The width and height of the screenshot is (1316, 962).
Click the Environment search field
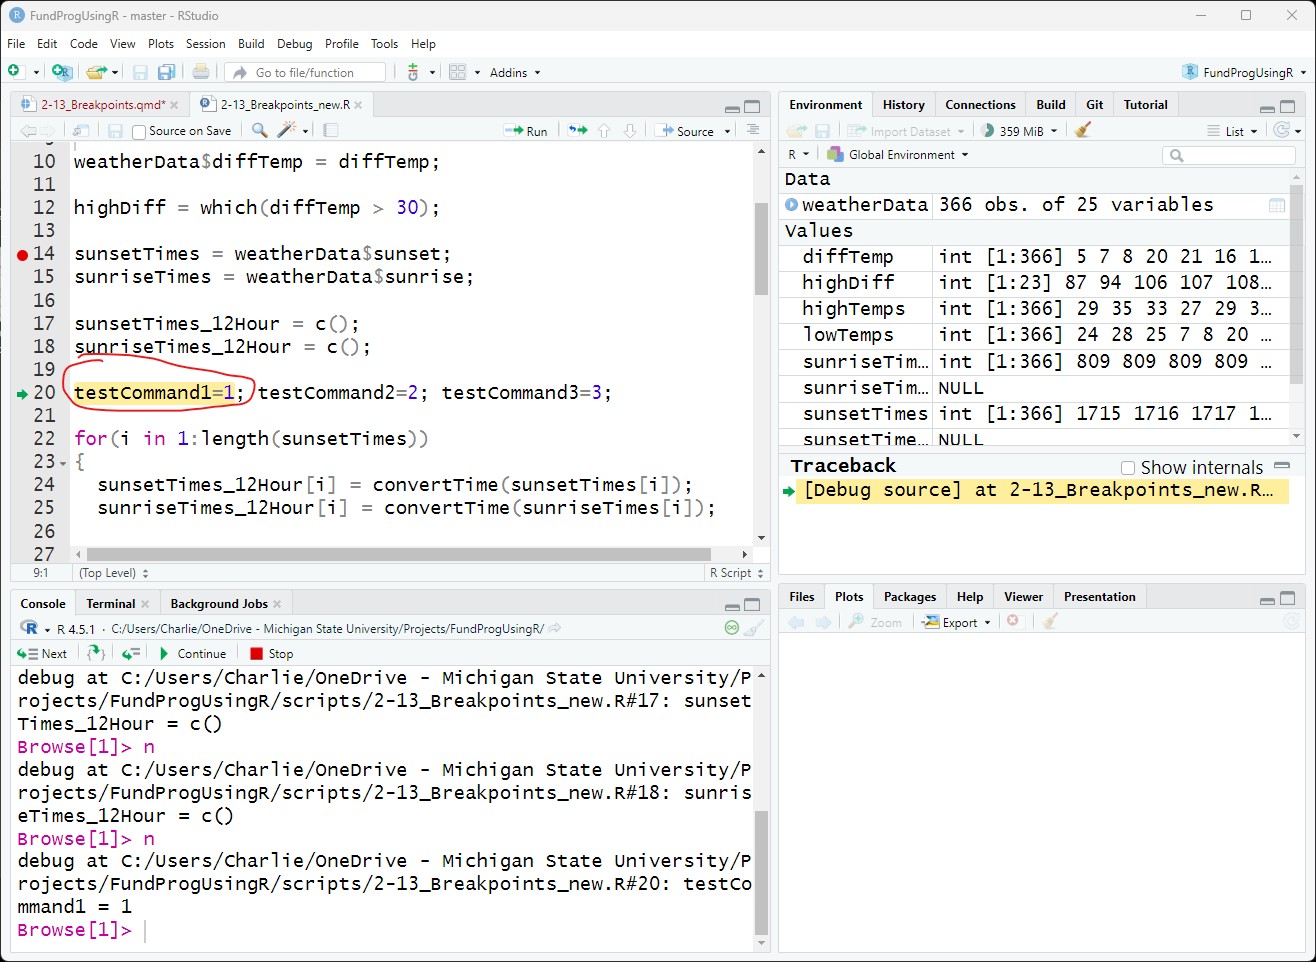tap(1229, 155)
